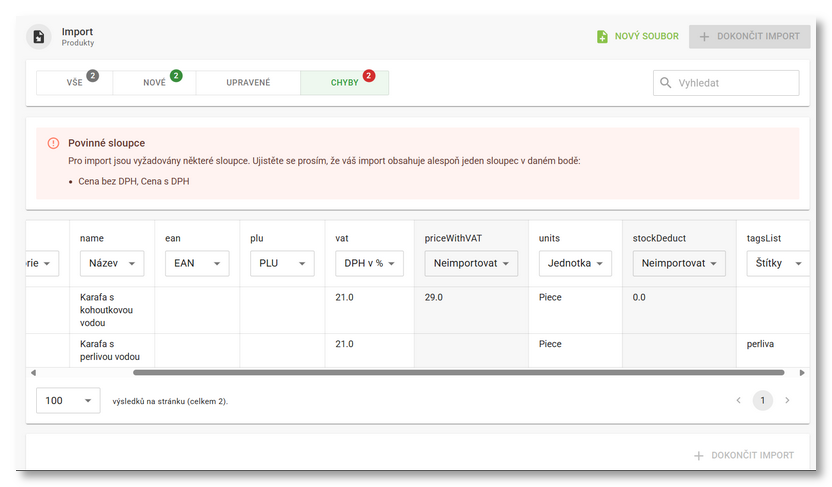Click the scrollbar left arrow

pos(33,373)
